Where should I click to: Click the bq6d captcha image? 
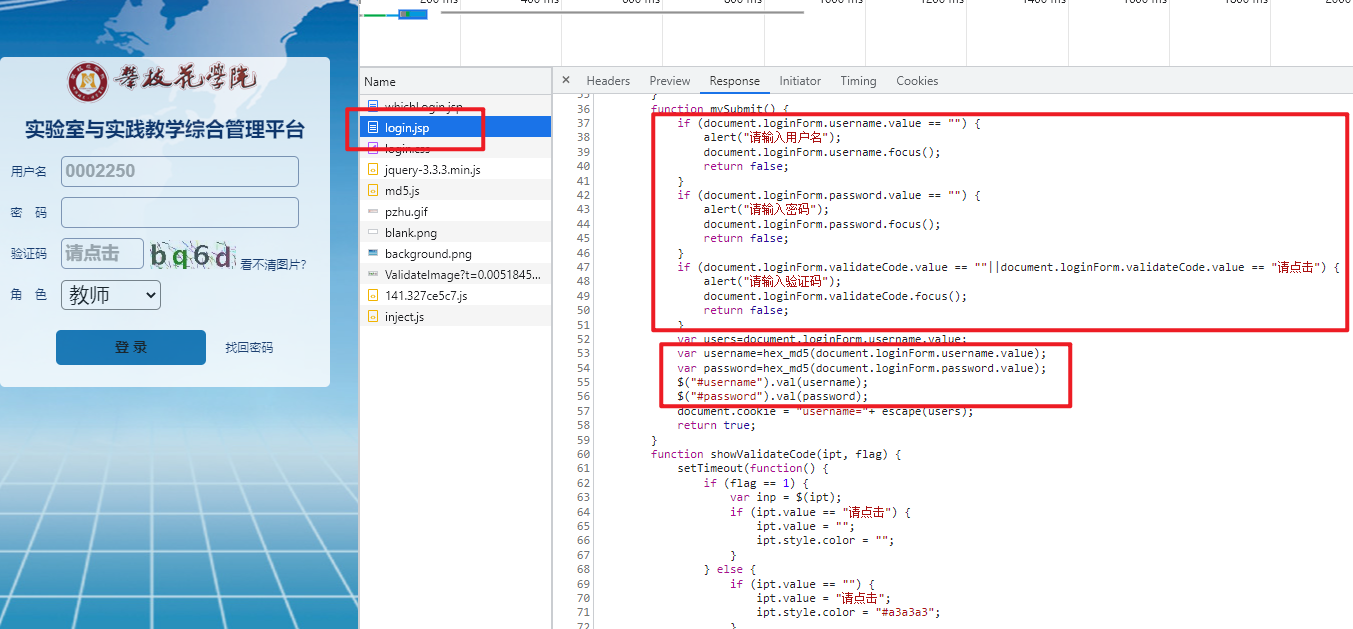192,256
